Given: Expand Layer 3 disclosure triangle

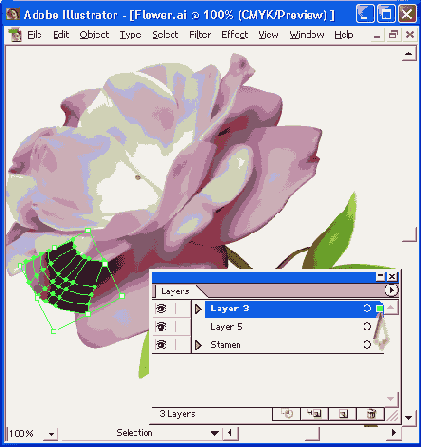Looking at the screenshot, I should coord(198,309).
